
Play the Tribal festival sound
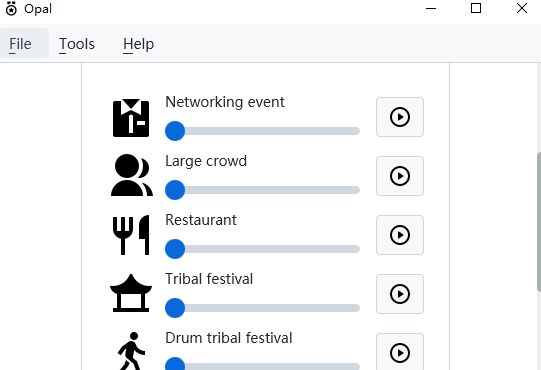point(400,294)
